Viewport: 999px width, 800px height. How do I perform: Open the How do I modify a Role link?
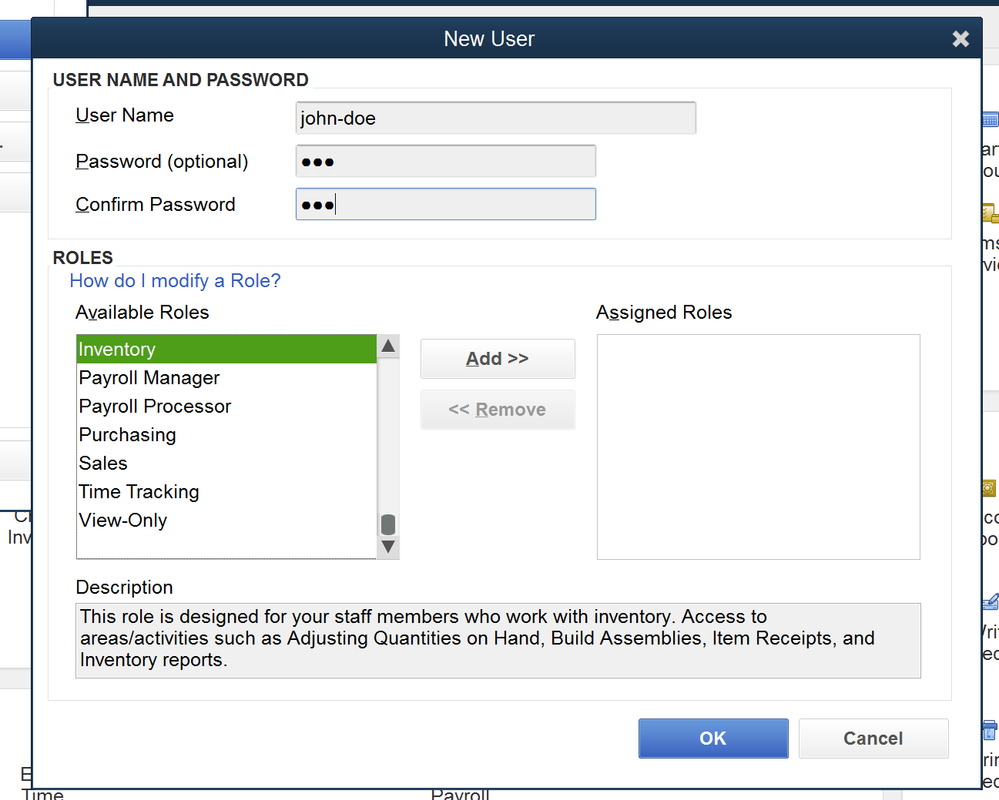tap(175, 281)
